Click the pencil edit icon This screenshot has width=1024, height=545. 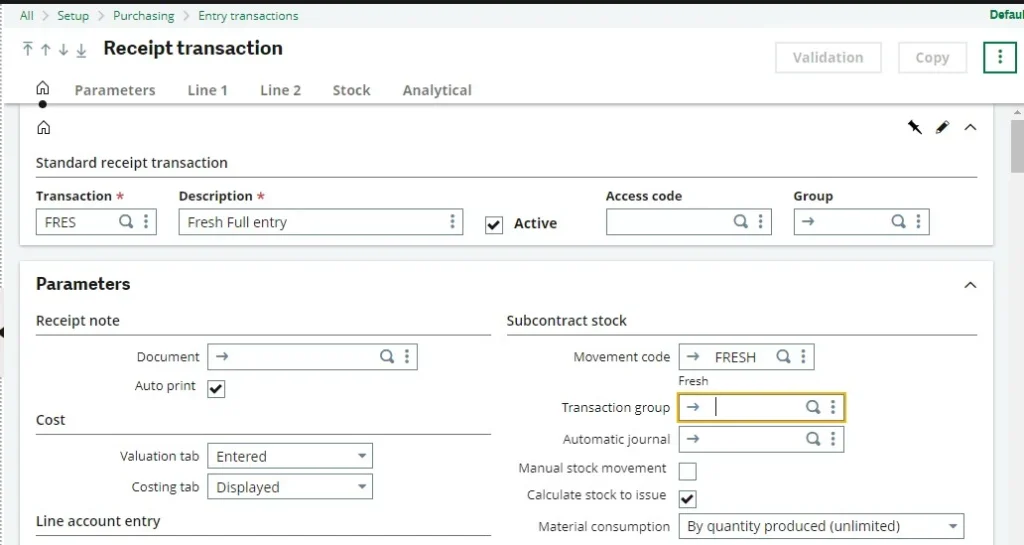(x=942, y=127)
